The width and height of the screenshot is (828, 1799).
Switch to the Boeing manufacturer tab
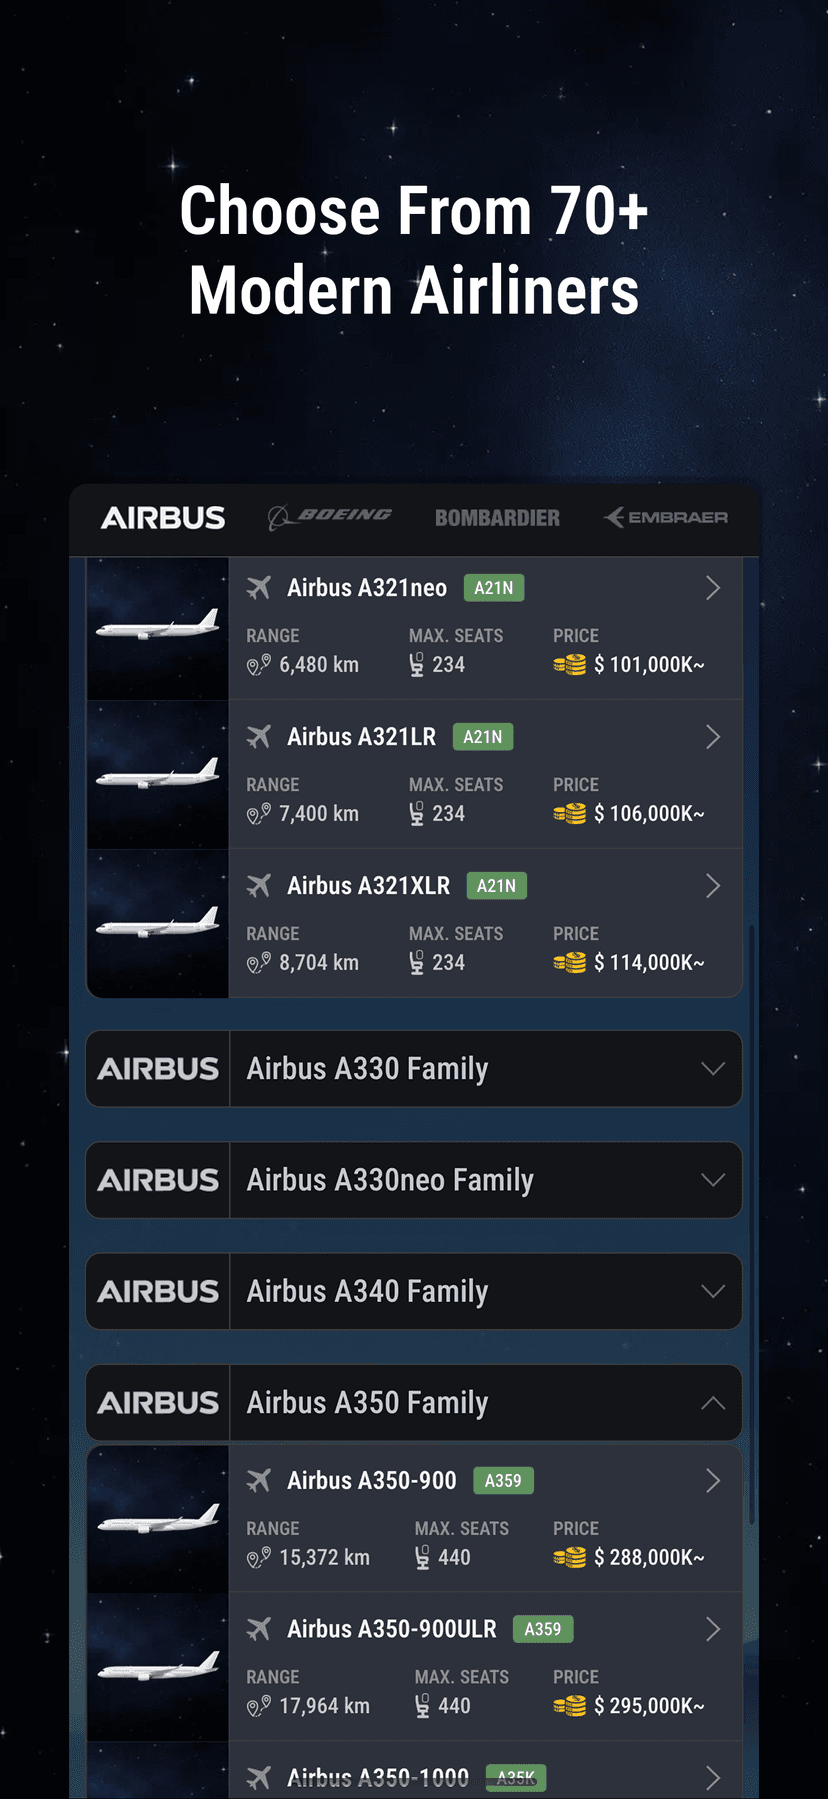point(328,517)
